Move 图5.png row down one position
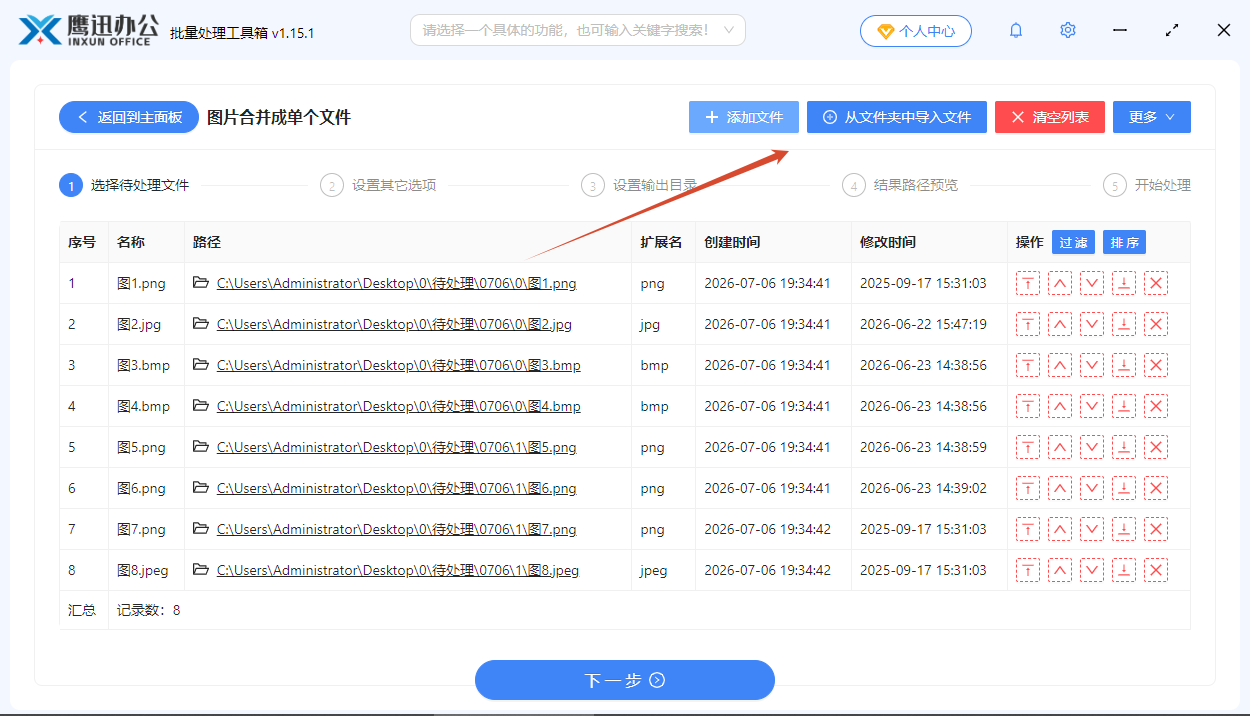The height and width of the screenshot is (716, 1250). [x=1092, y=447]
